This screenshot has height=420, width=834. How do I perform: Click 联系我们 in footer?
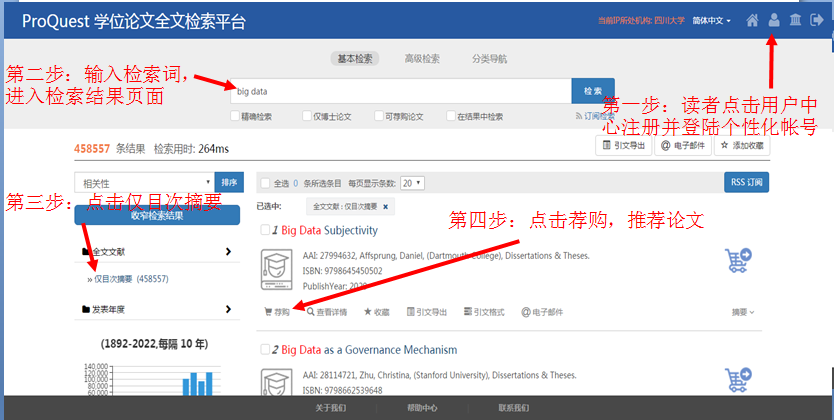pos(514,408)
